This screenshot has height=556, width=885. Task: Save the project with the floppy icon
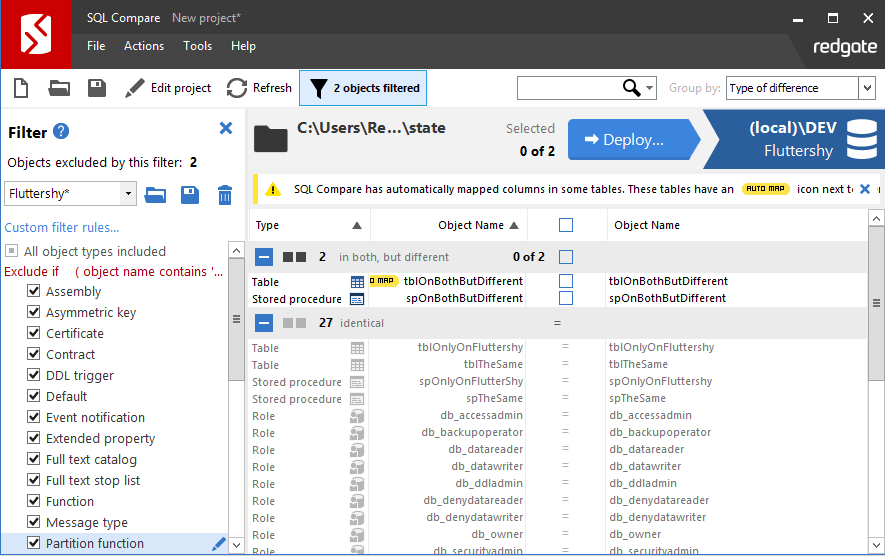(x=97, y=88)
